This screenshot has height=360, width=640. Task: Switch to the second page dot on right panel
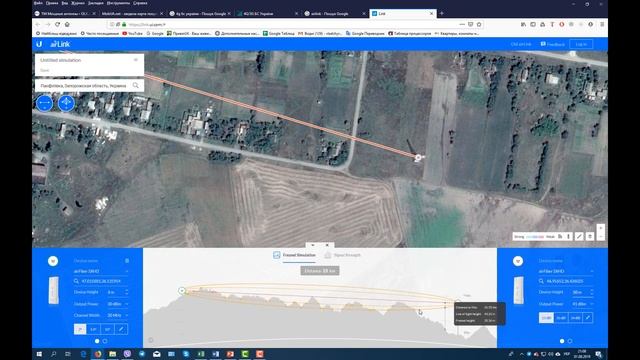(570, 341)
